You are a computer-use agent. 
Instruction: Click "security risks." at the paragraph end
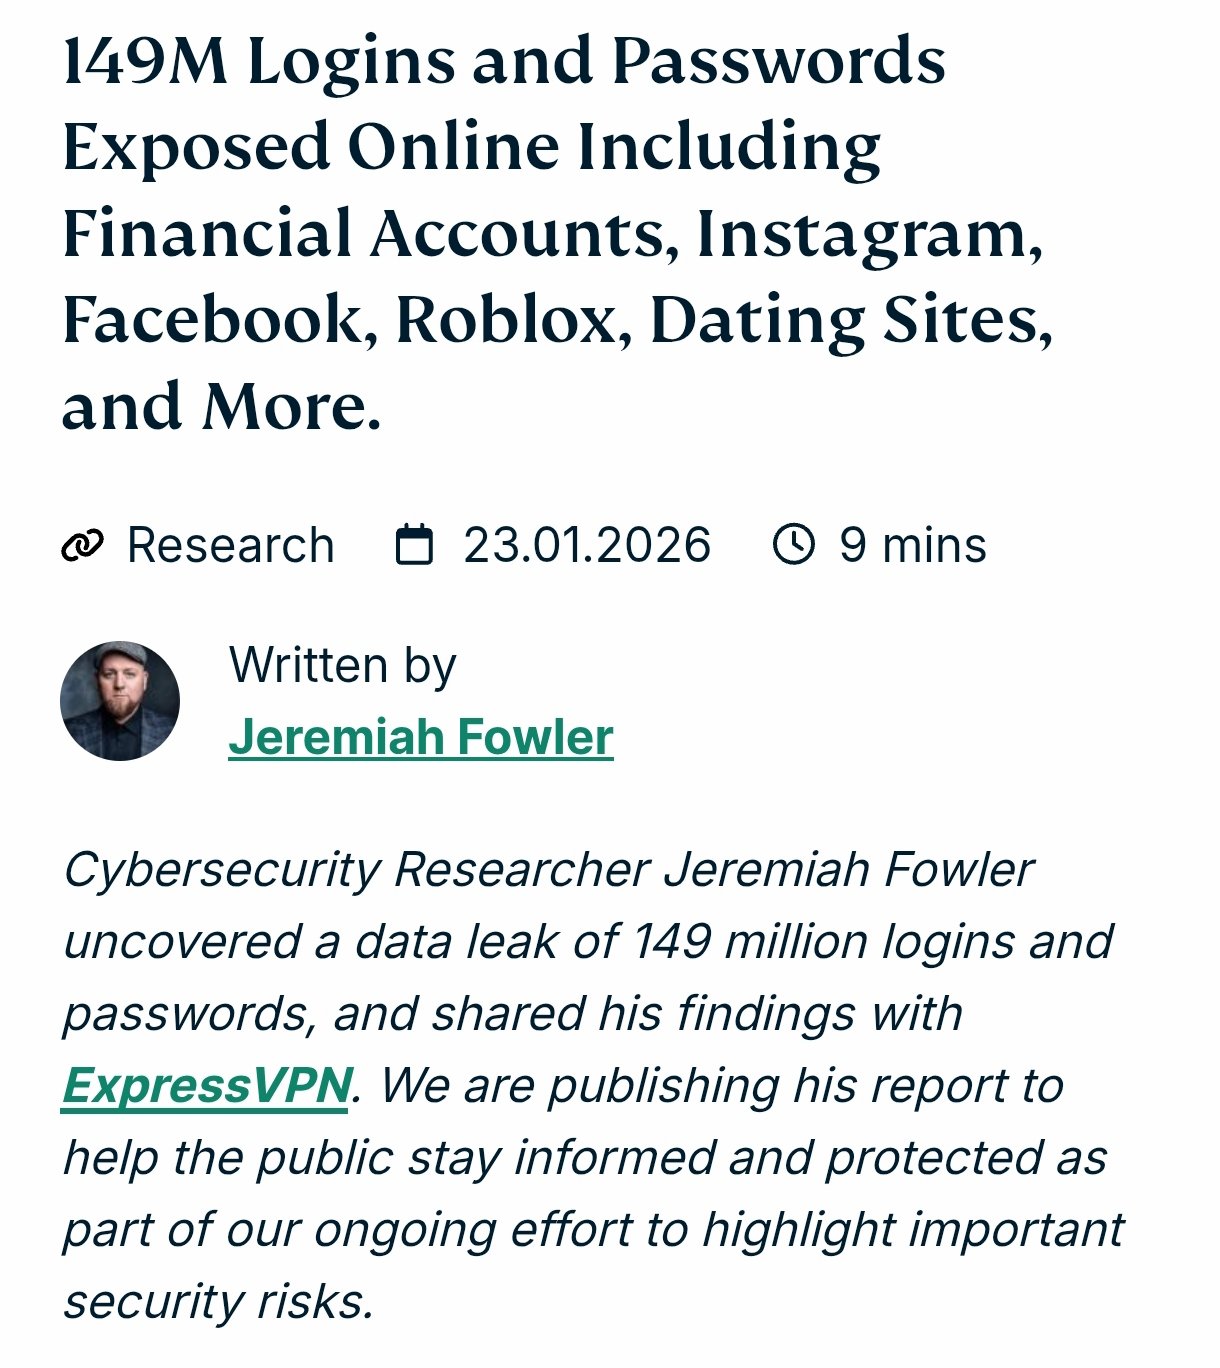[x=218, y=1302]
